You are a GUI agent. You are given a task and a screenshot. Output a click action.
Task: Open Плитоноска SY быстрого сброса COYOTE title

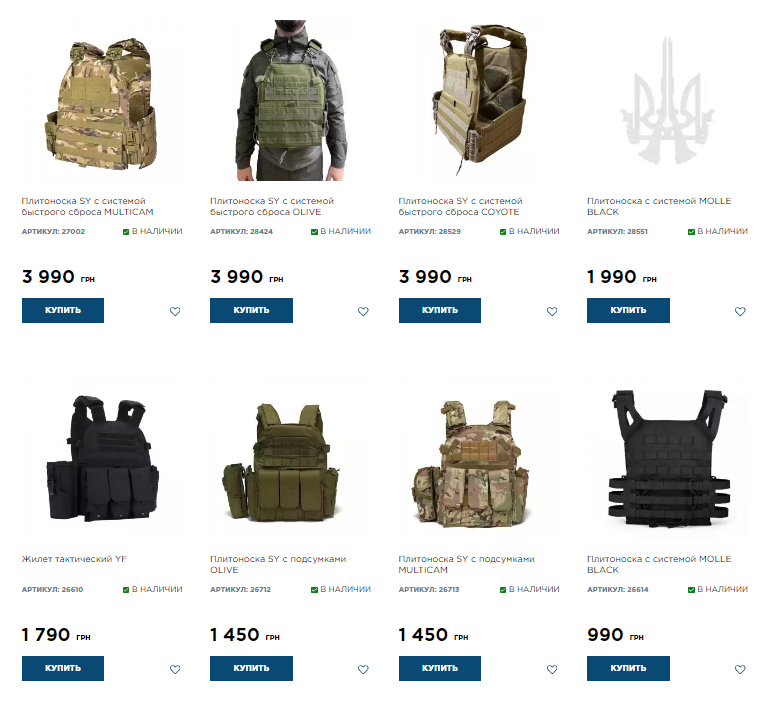[460, 206]
